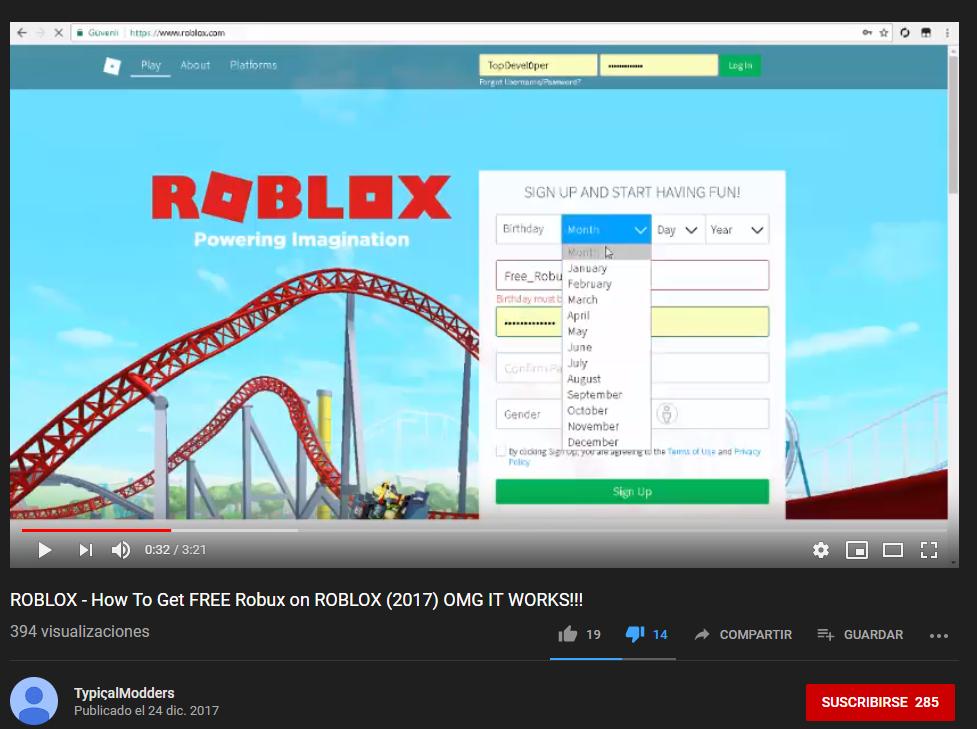Viewport: 977px width, 729px height.
Task: Dislike the video with thumbs down
Action: [x=635, y=634]
